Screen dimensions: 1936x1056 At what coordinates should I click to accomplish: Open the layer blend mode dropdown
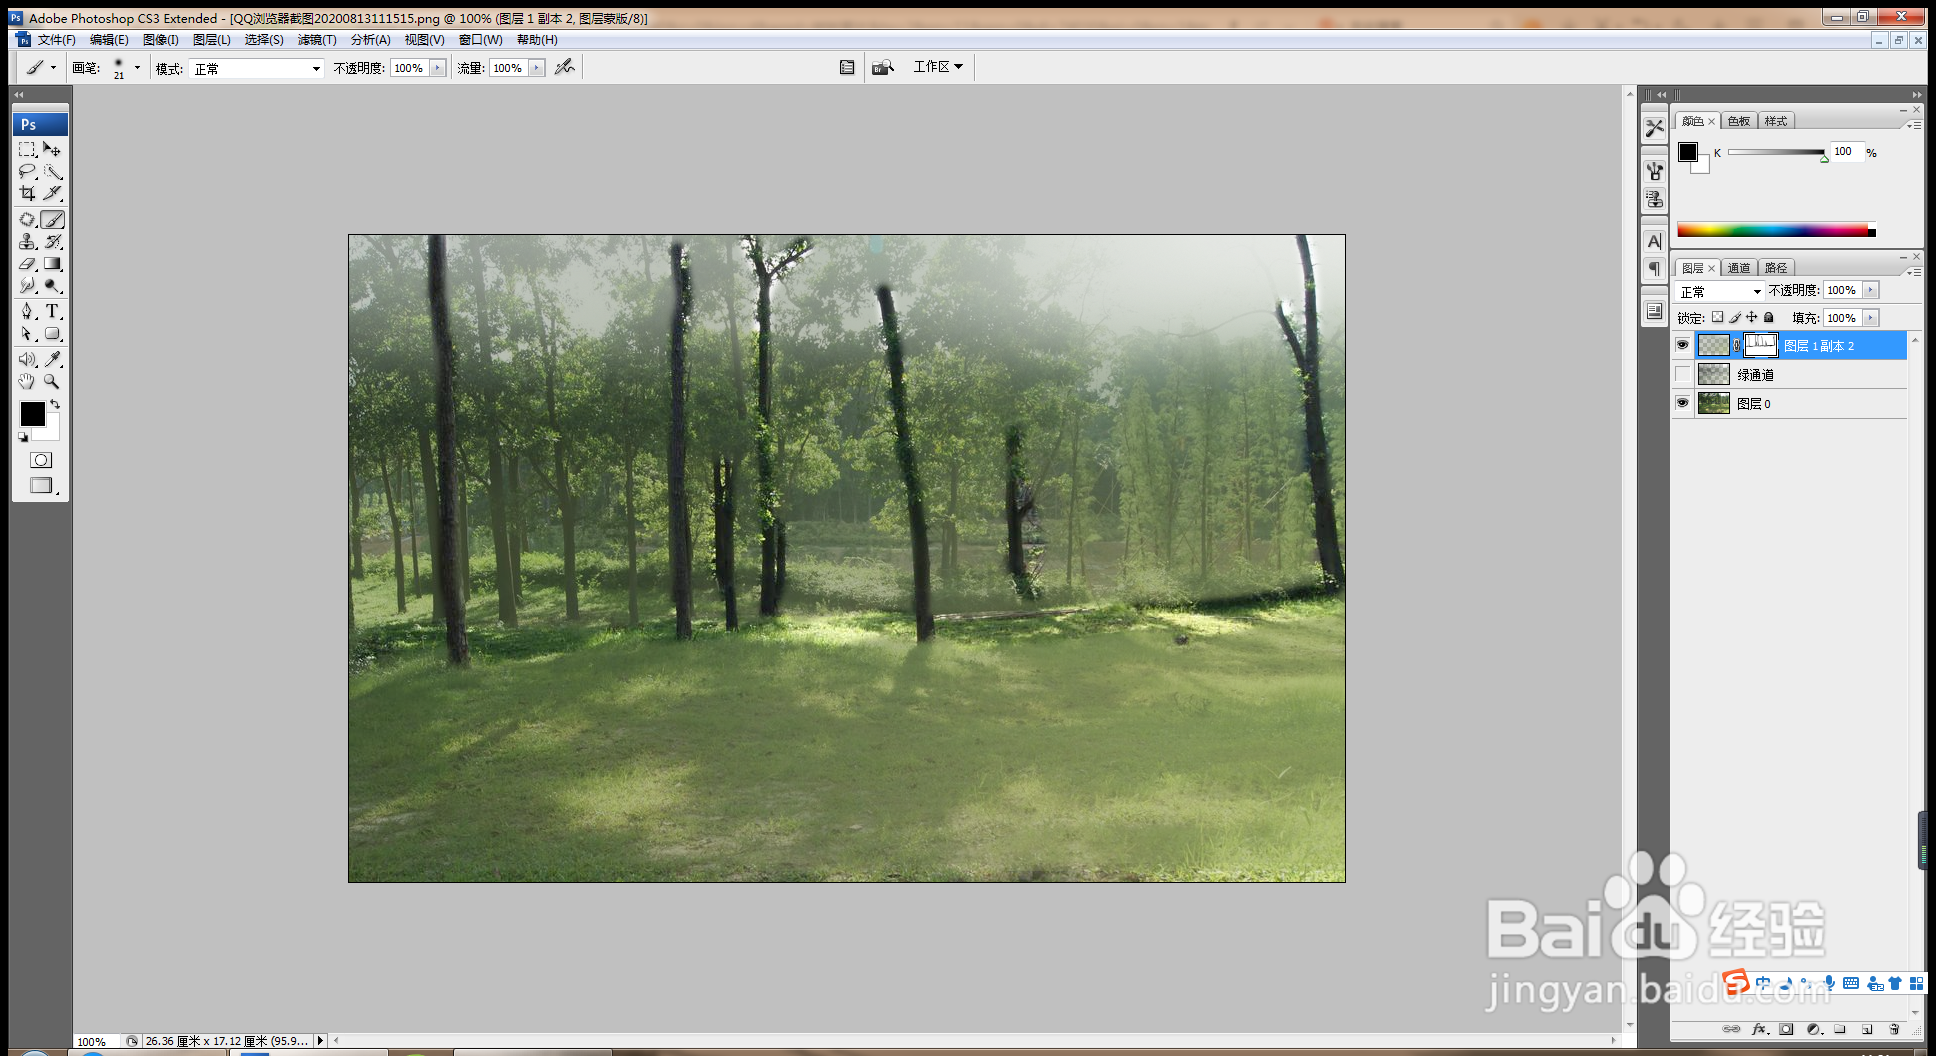tap(1720, 291)
